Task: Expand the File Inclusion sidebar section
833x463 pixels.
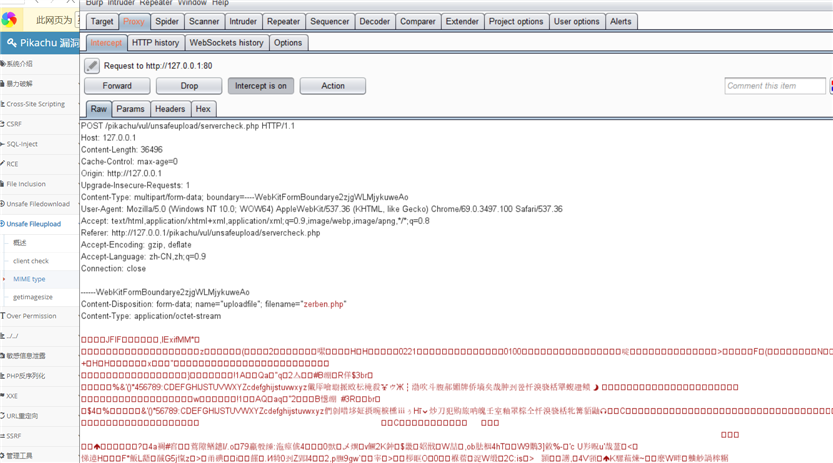Action: (x=39, y=184)
